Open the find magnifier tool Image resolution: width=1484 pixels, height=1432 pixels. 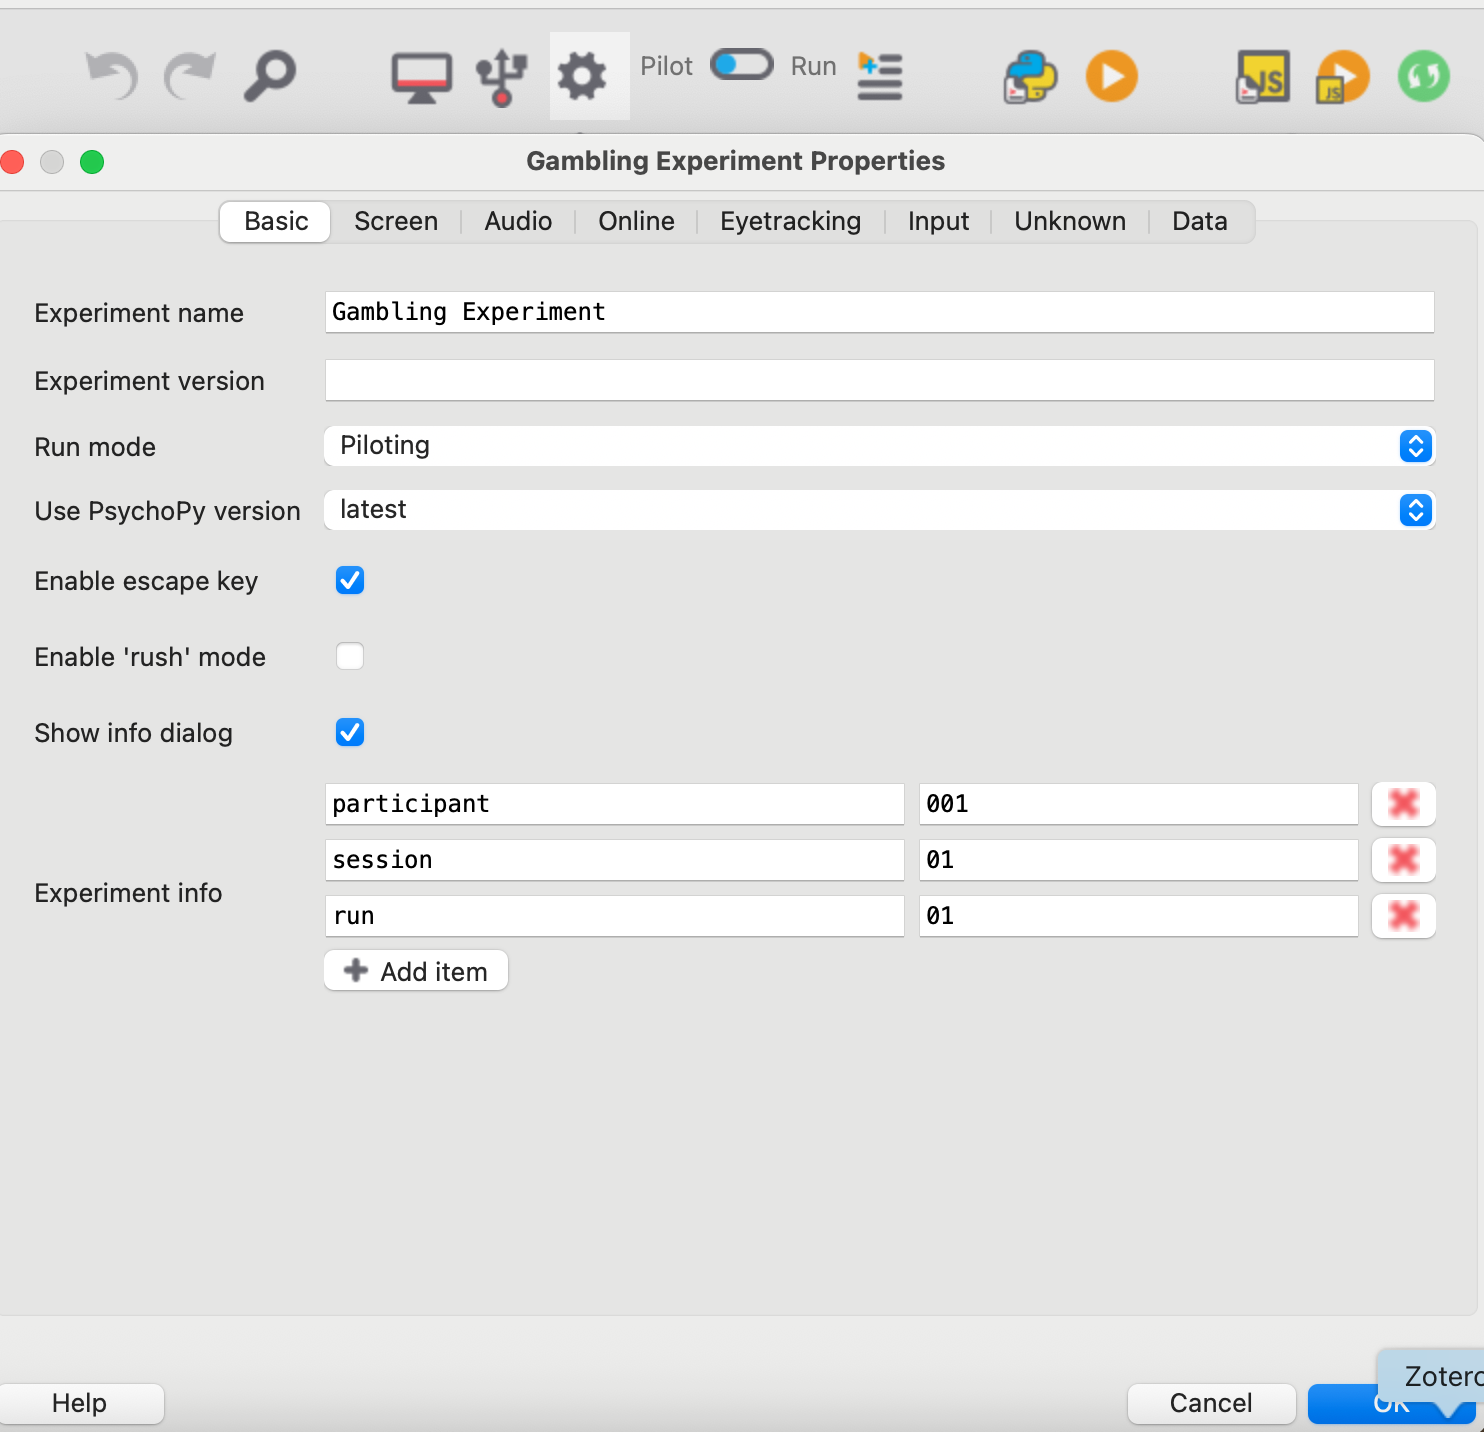[270, 76]
